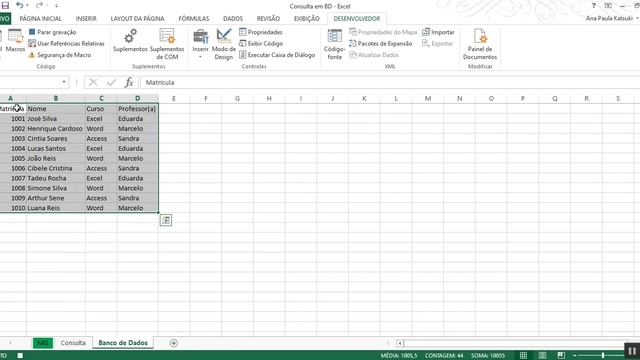Switch to Normal view icon in status bar
This screenshot has width=640, height=360.
[x=523, y=356]
